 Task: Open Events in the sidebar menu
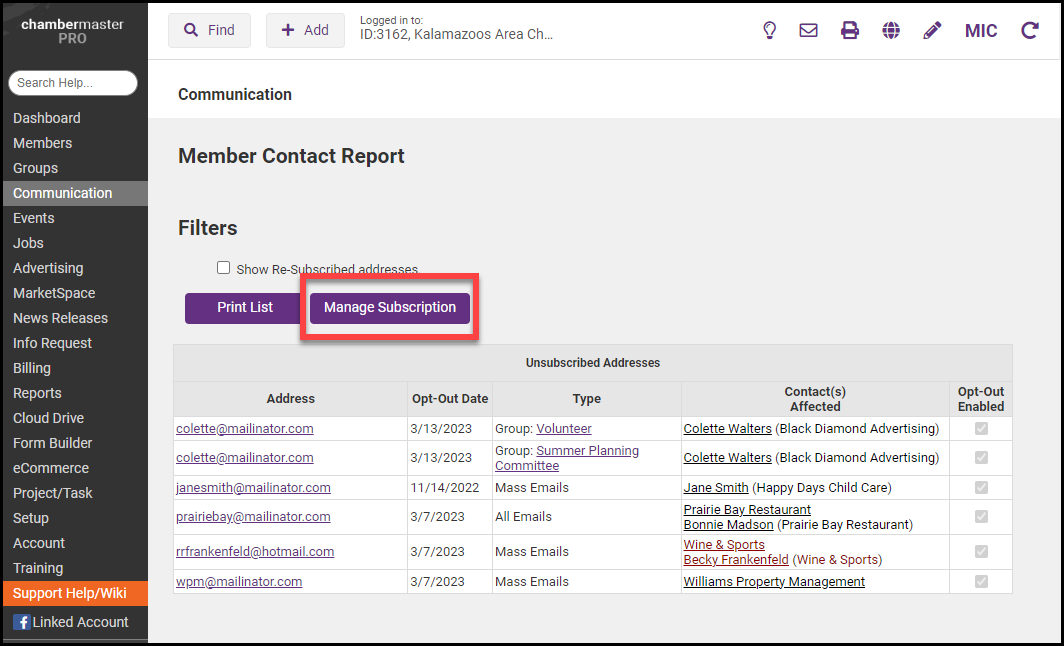34,218
